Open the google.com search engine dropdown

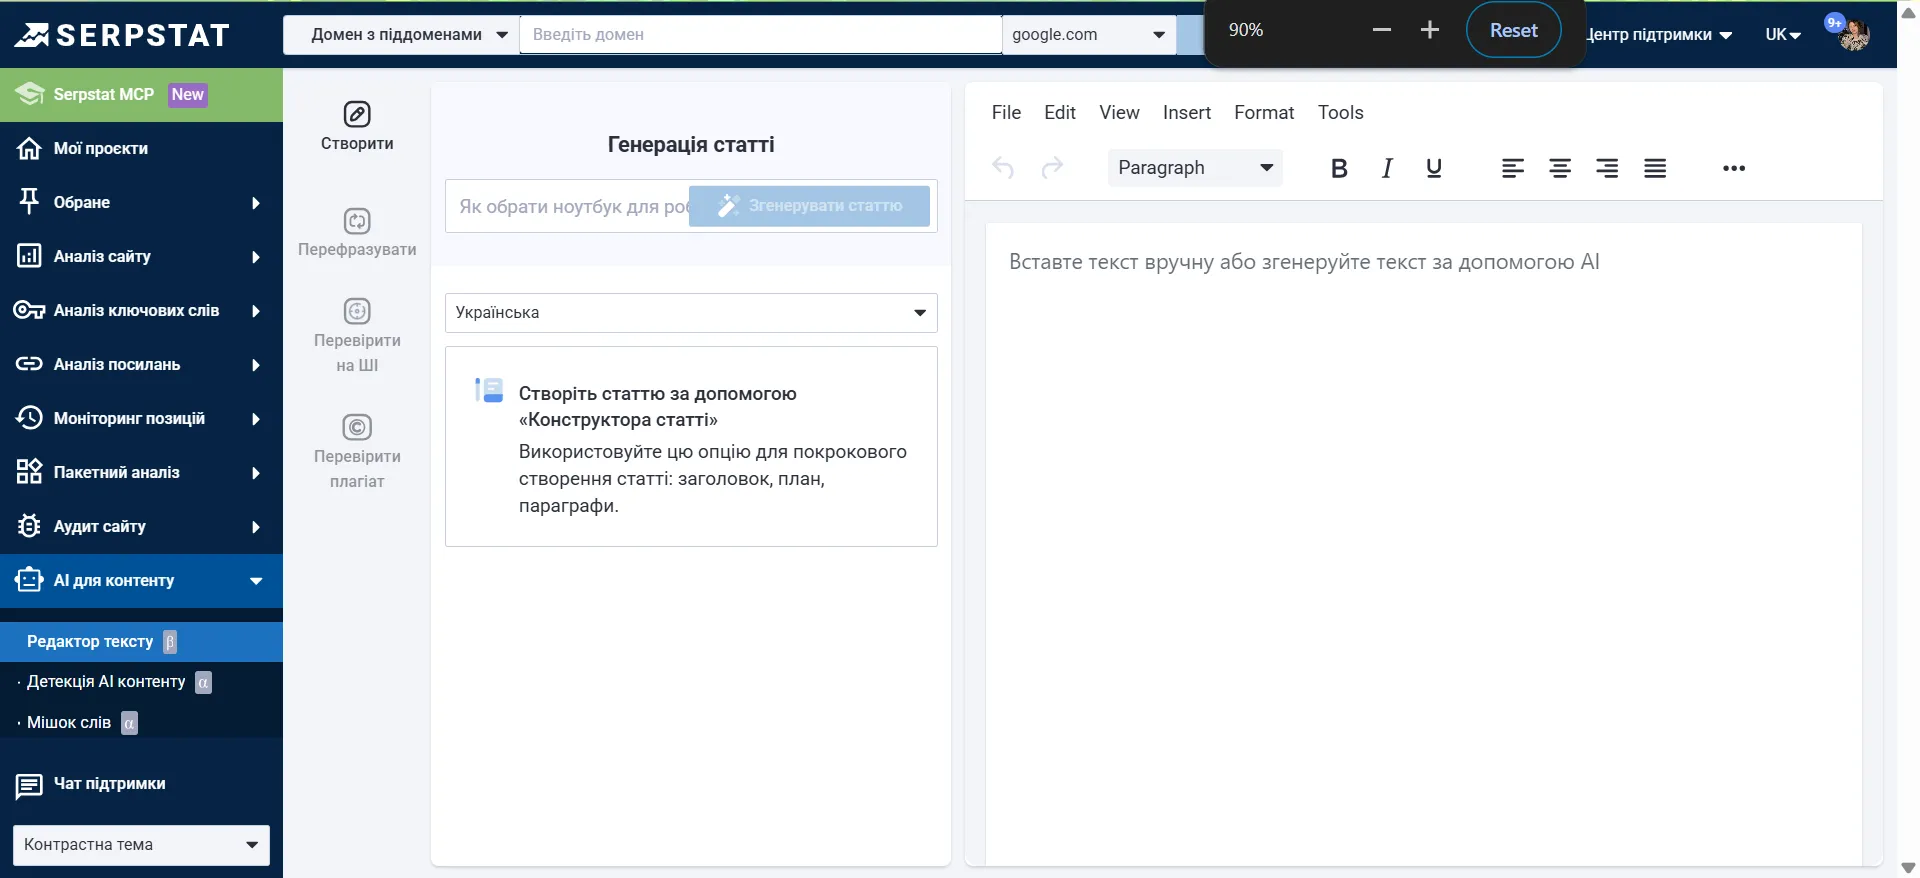click(1089, 35)
